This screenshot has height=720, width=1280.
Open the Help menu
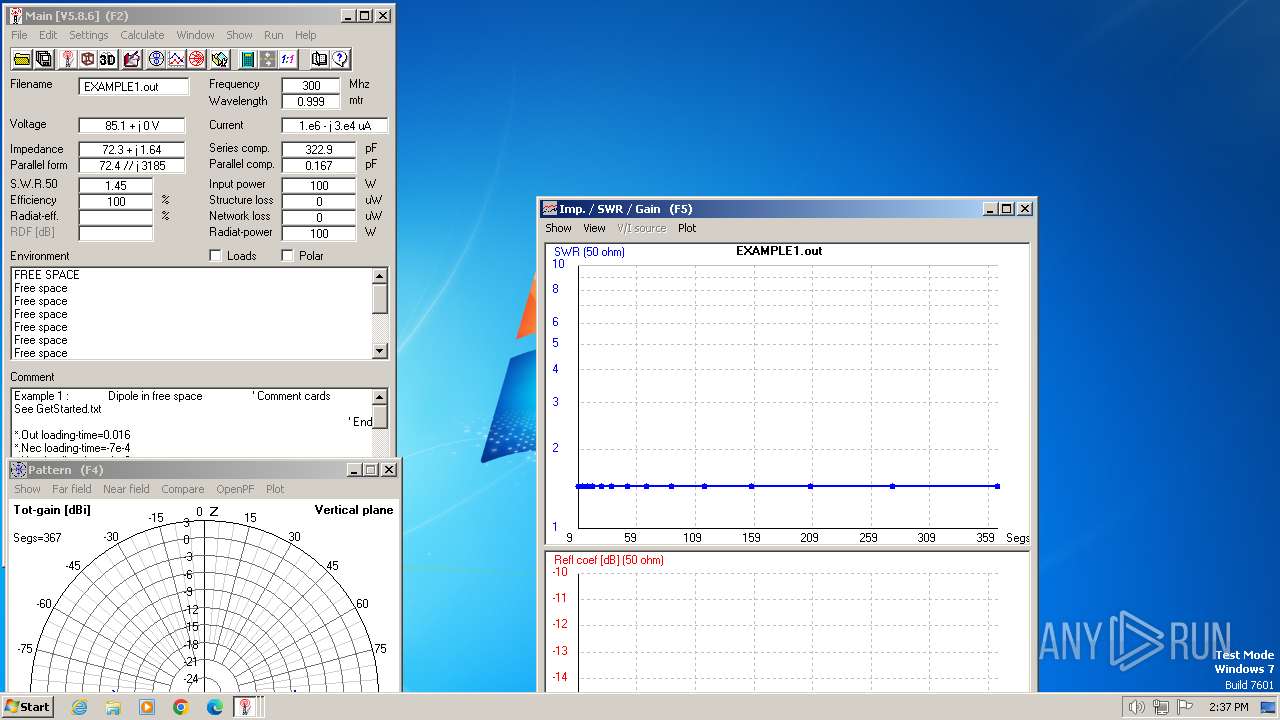(305, 35)
